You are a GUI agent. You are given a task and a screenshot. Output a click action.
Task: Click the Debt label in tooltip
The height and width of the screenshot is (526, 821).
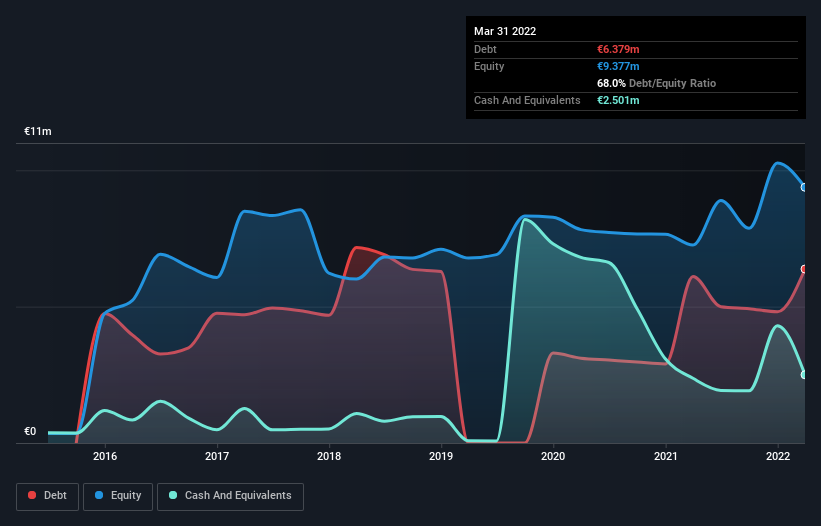tap(485, 49)
